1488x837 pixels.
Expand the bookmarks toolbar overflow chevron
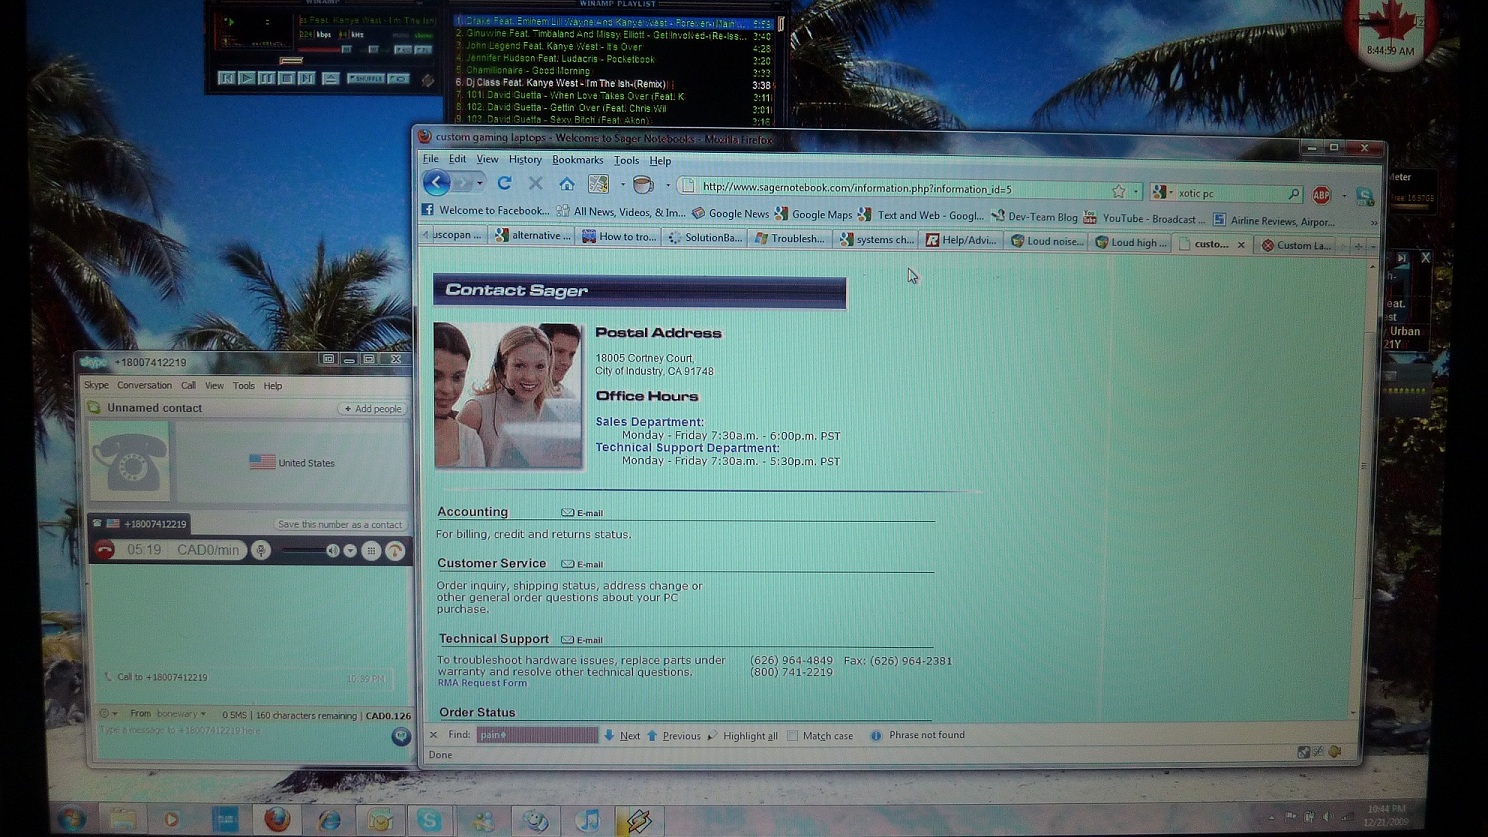click(x=1373, y=223)
